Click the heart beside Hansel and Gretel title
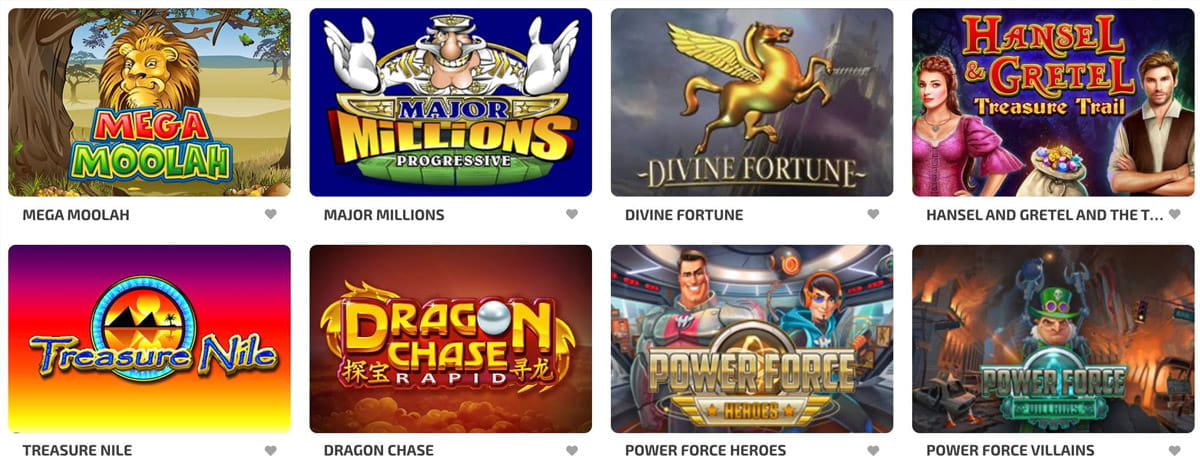 [1175, 214]
